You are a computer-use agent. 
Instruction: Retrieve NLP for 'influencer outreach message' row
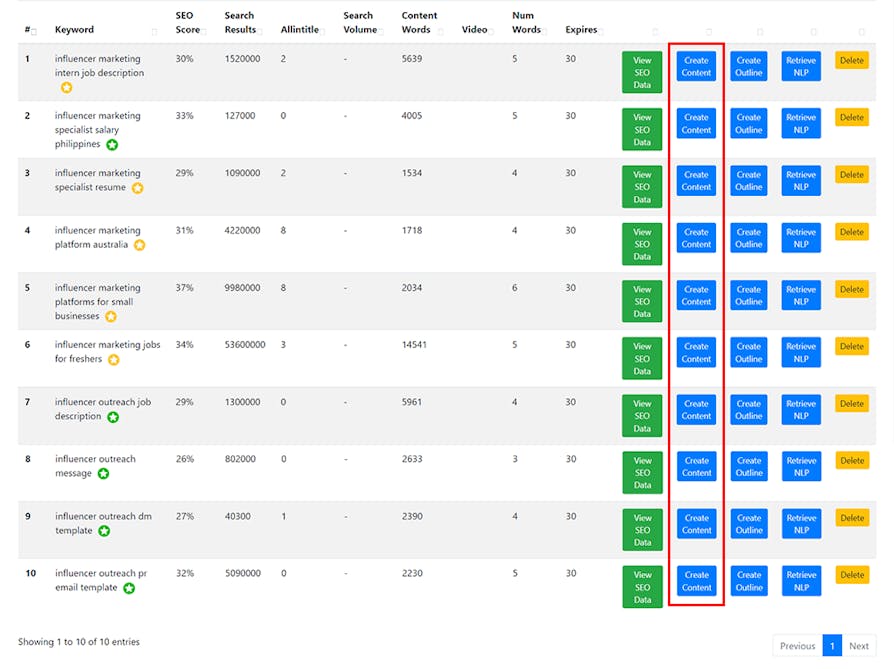coord(801,467)
